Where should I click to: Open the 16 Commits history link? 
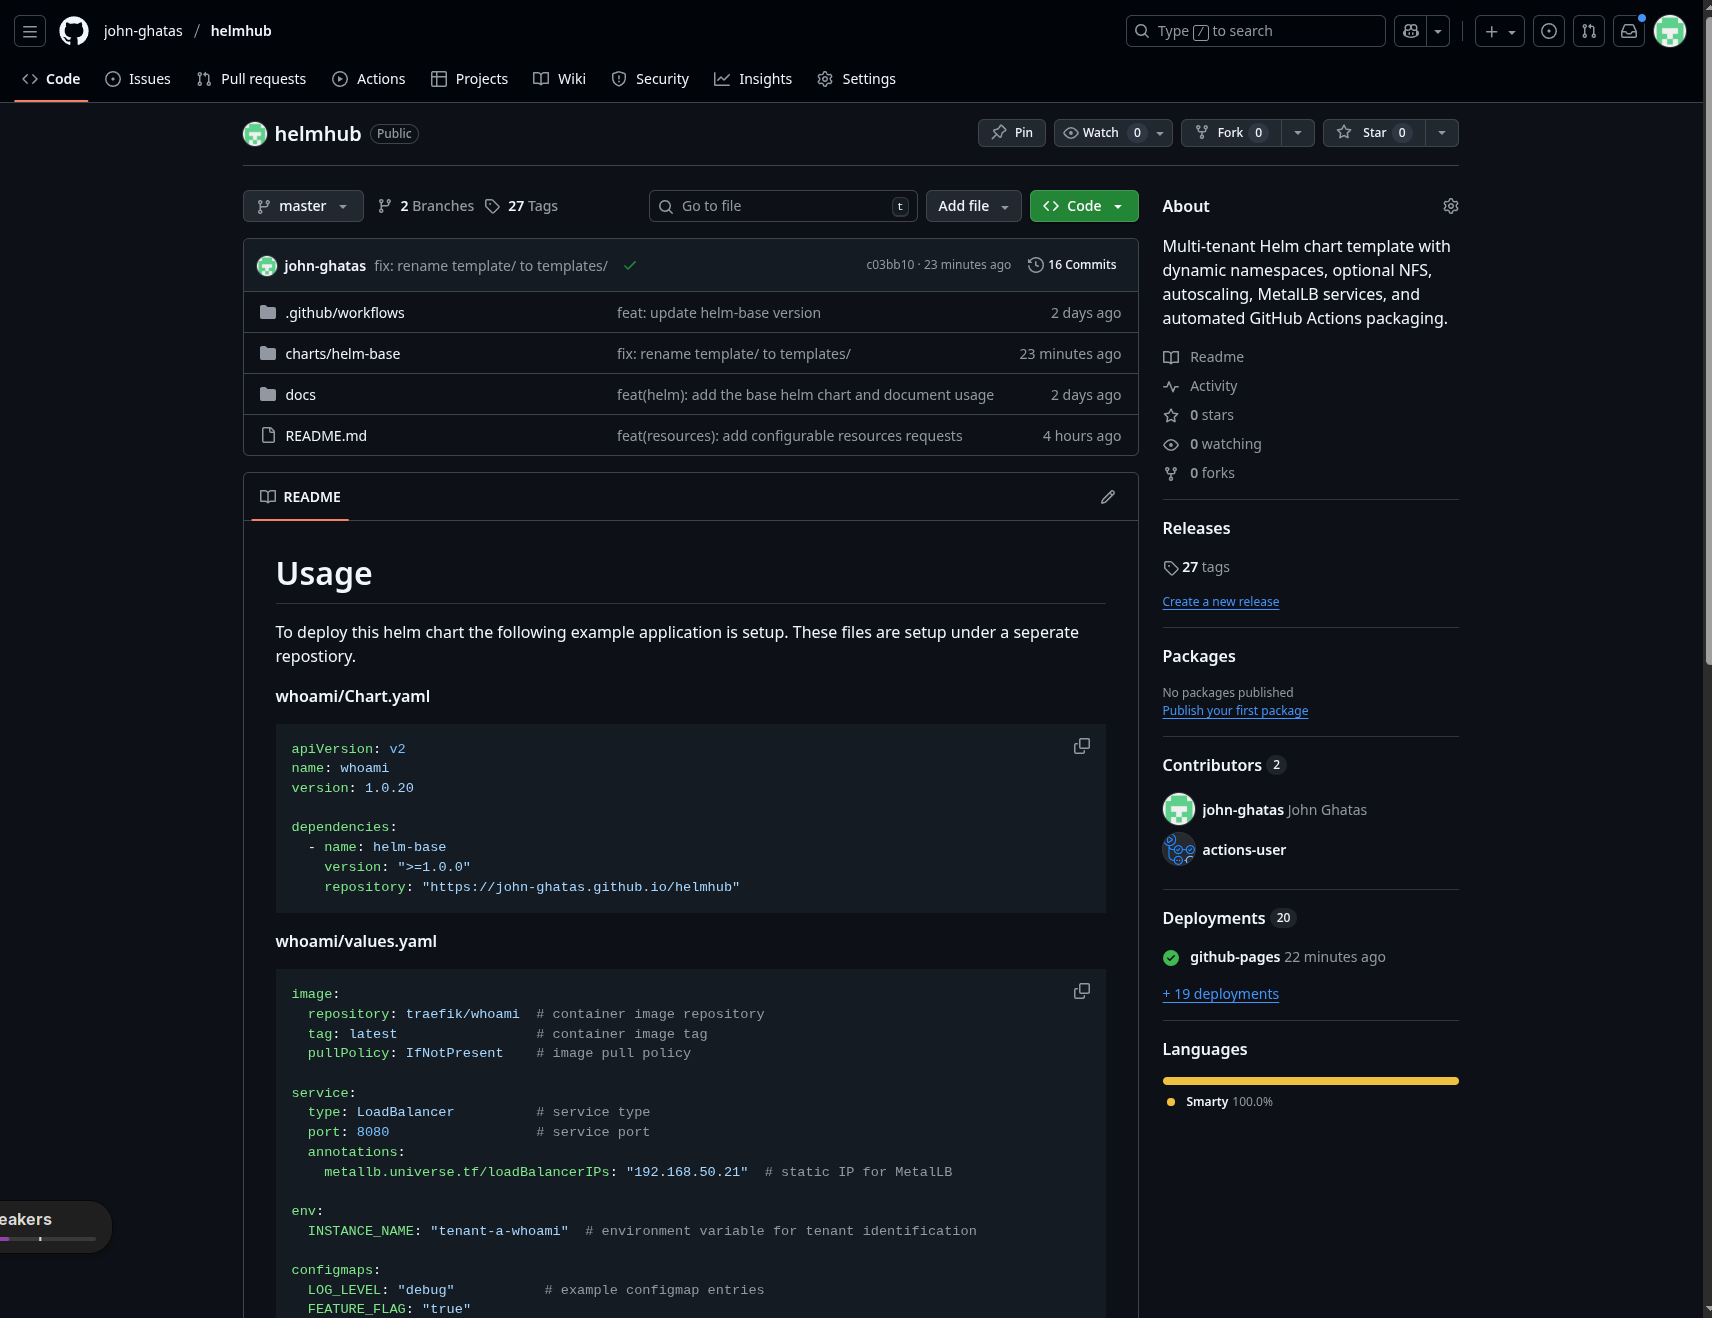pyautogui.click(x=1072, y=265)
